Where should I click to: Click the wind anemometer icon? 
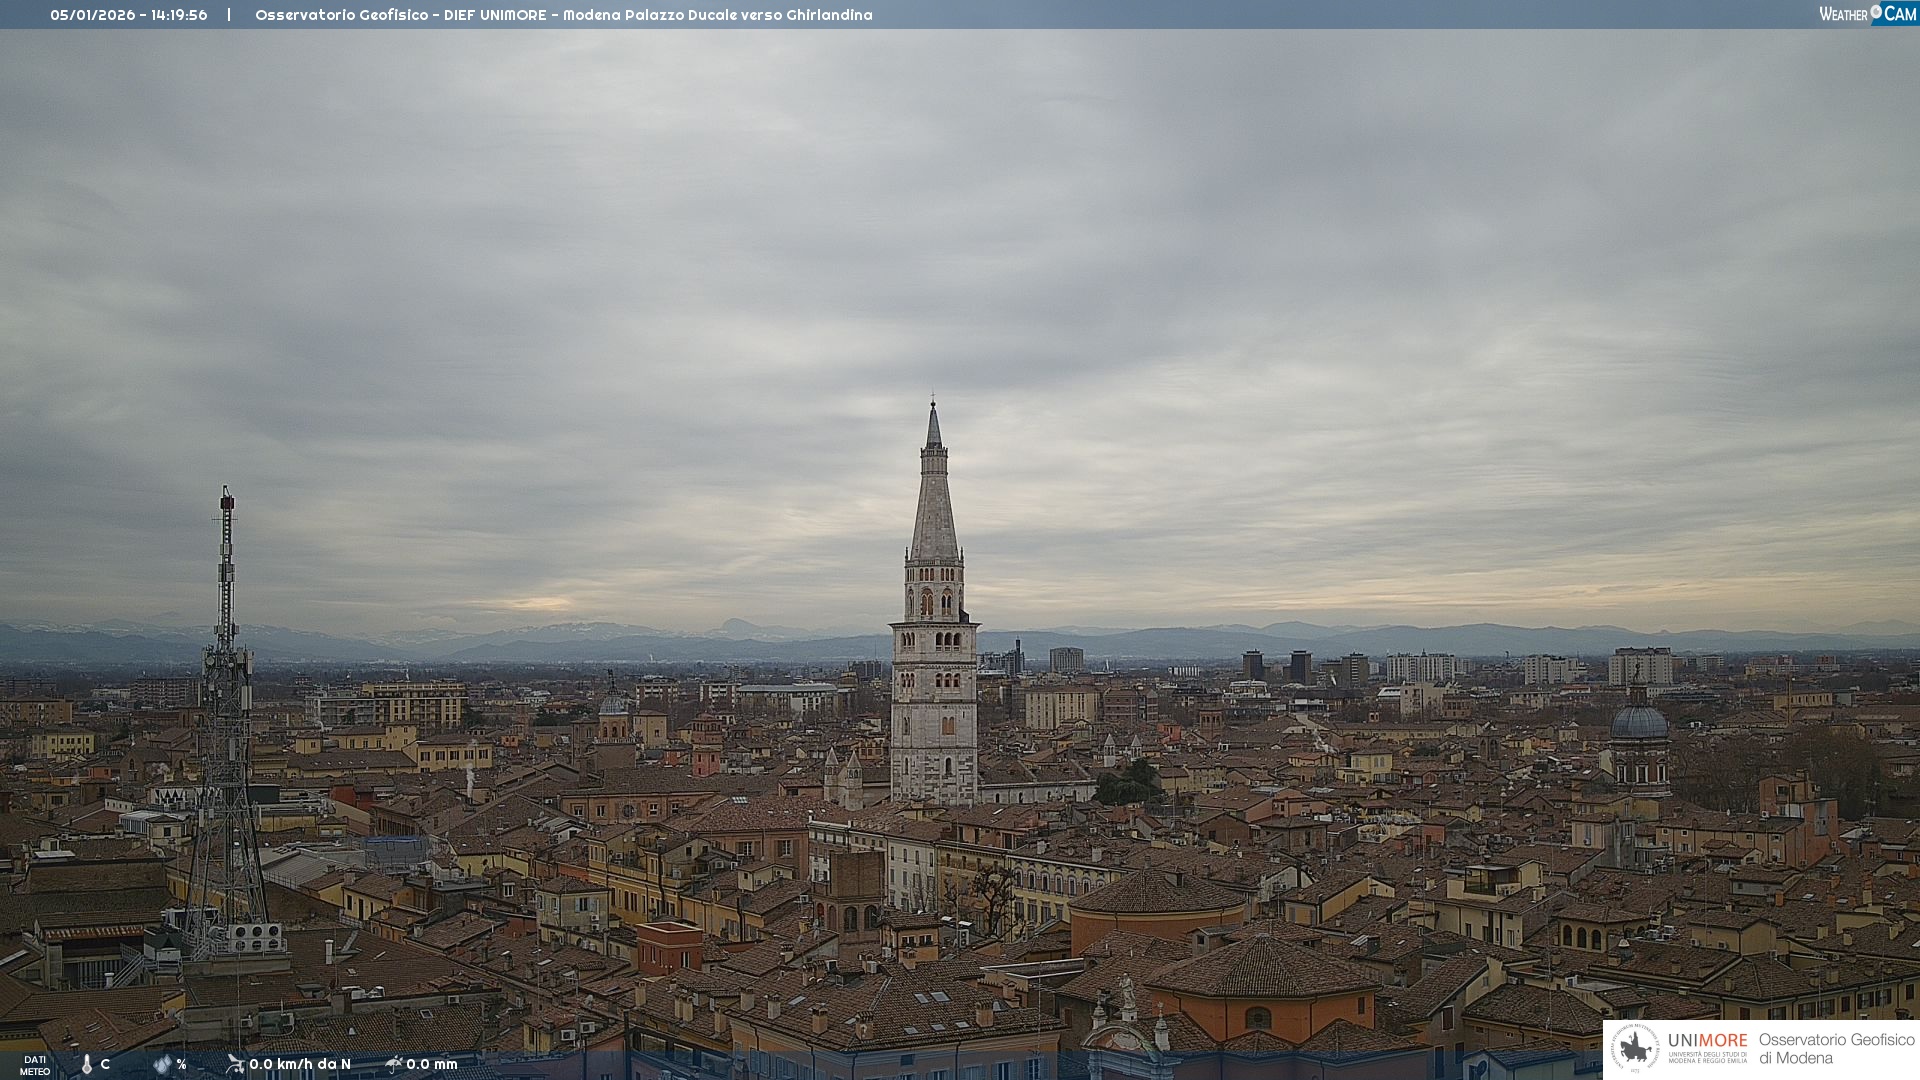[x=235, y=1064]
